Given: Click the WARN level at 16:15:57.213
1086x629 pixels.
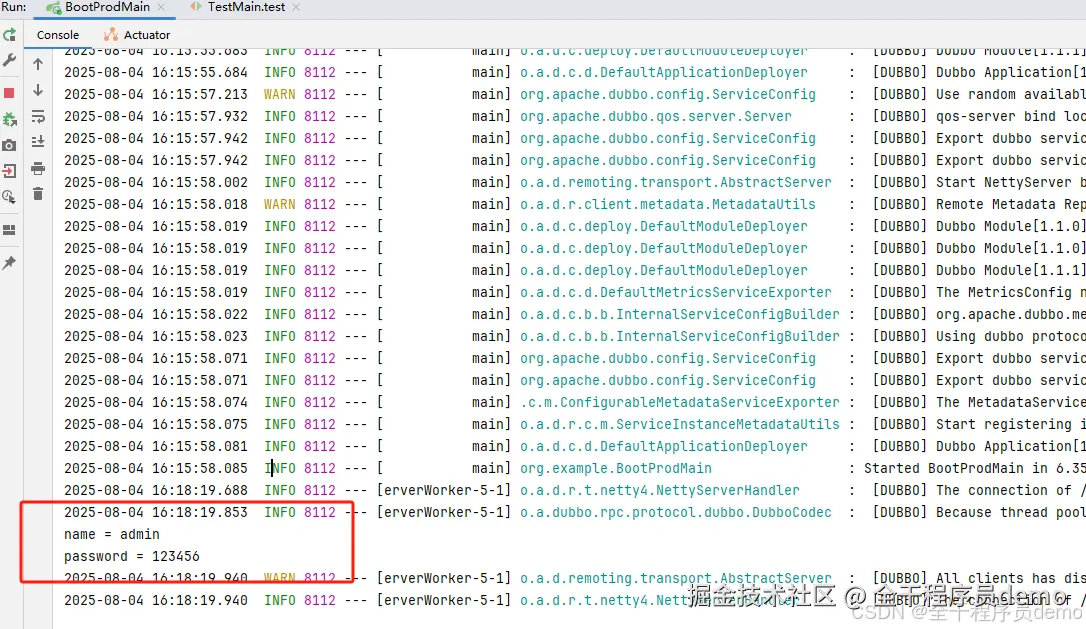Looking at the screenshot, I should pyautogui.click(x=279, y=94).
